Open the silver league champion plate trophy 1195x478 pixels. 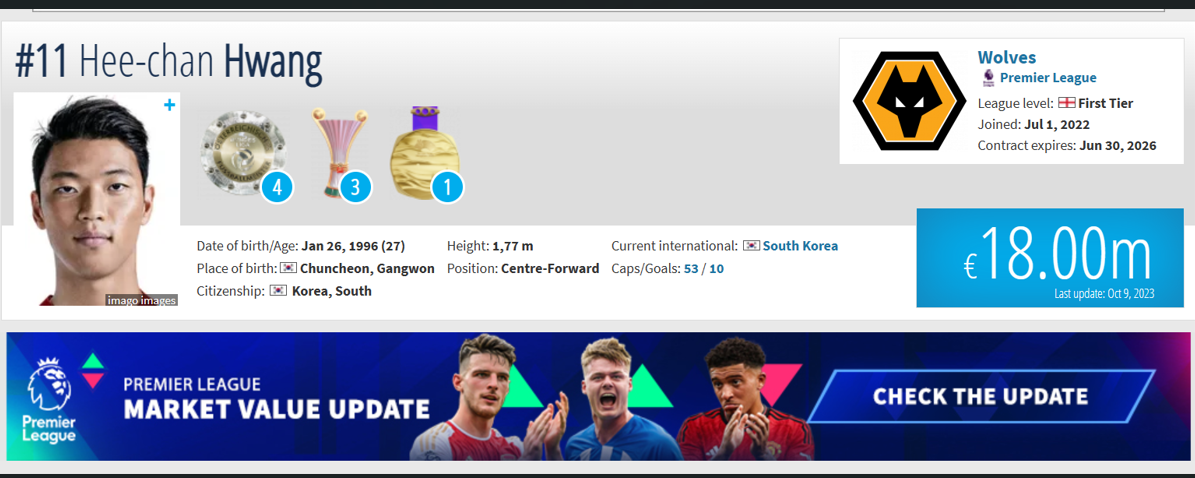[x=243, y=152]
